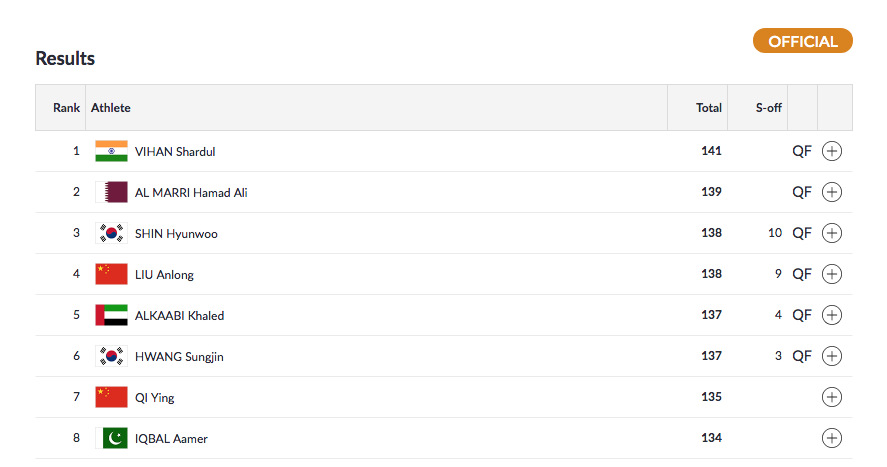Viewport: 887px width, 467px height.
Task: Click China flag beside LIU Anlong
Action: click(111, 274)
